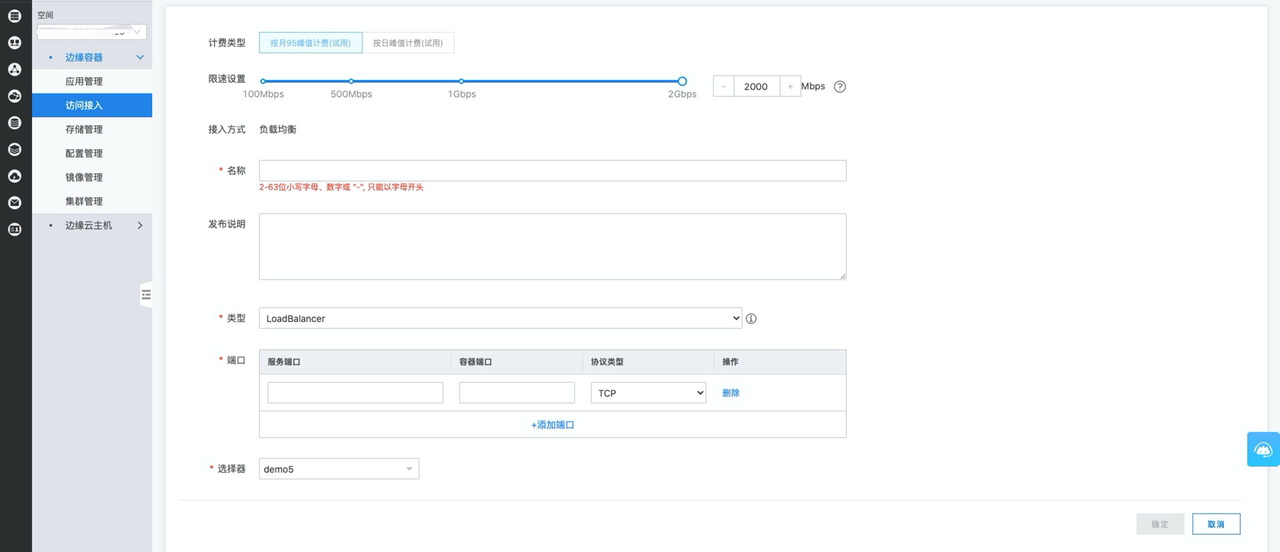Open the 类型 LoadBalancer dropdown
This screenshot has height=552, width=1280.
pyautogui.click(x=500, y=318)
